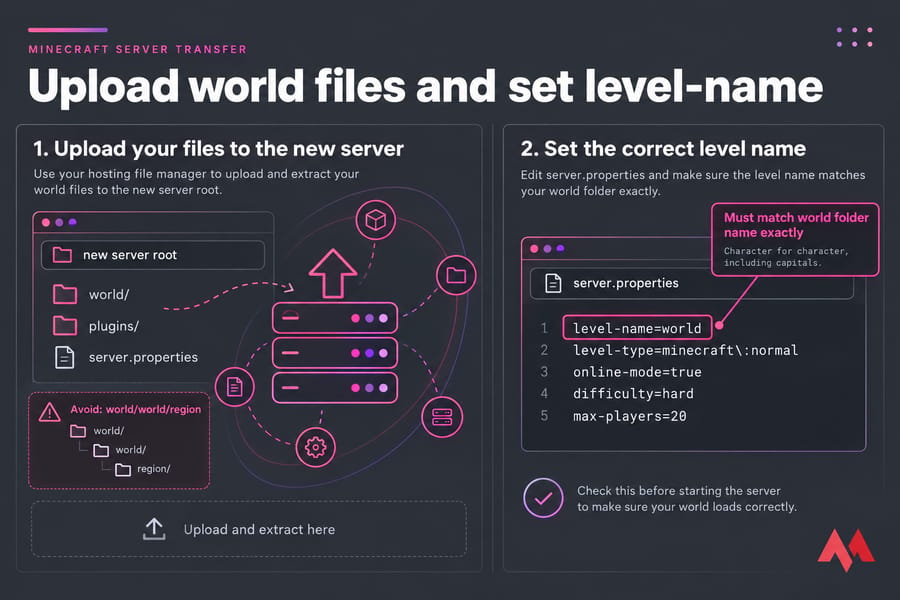The image size is (900, 600).
Task: Click Avoid: world/world/region warning text
Action: [135, 409]
